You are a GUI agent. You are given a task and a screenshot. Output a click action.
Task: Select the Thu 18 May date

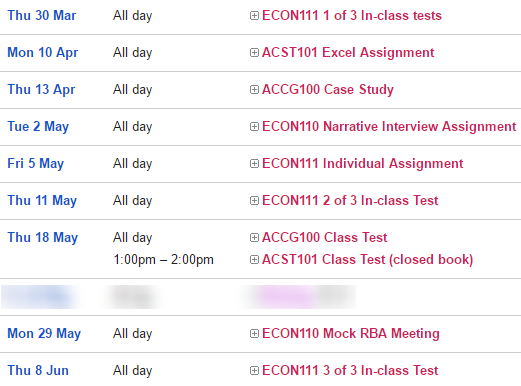click(x=43, y=238)
